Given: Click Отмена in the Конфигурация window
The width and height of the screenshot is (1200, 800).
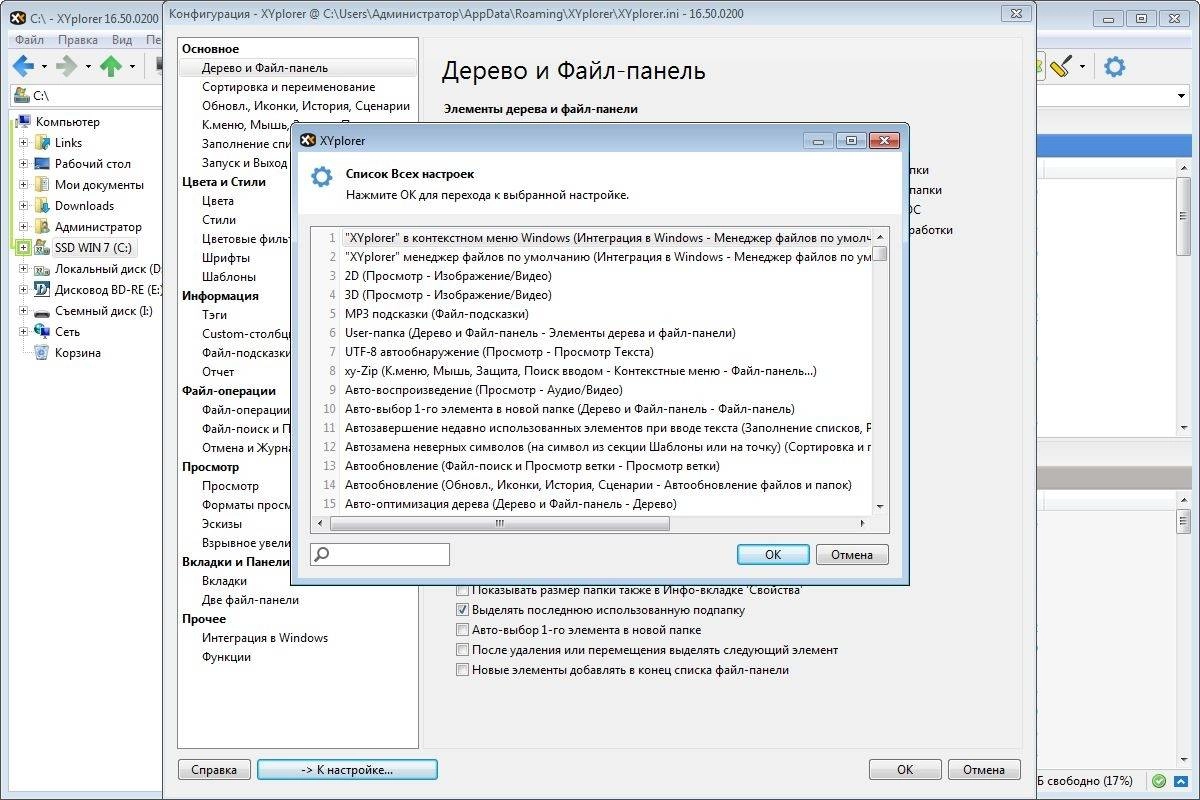Looking at the screenshot, I should [984, 770].
